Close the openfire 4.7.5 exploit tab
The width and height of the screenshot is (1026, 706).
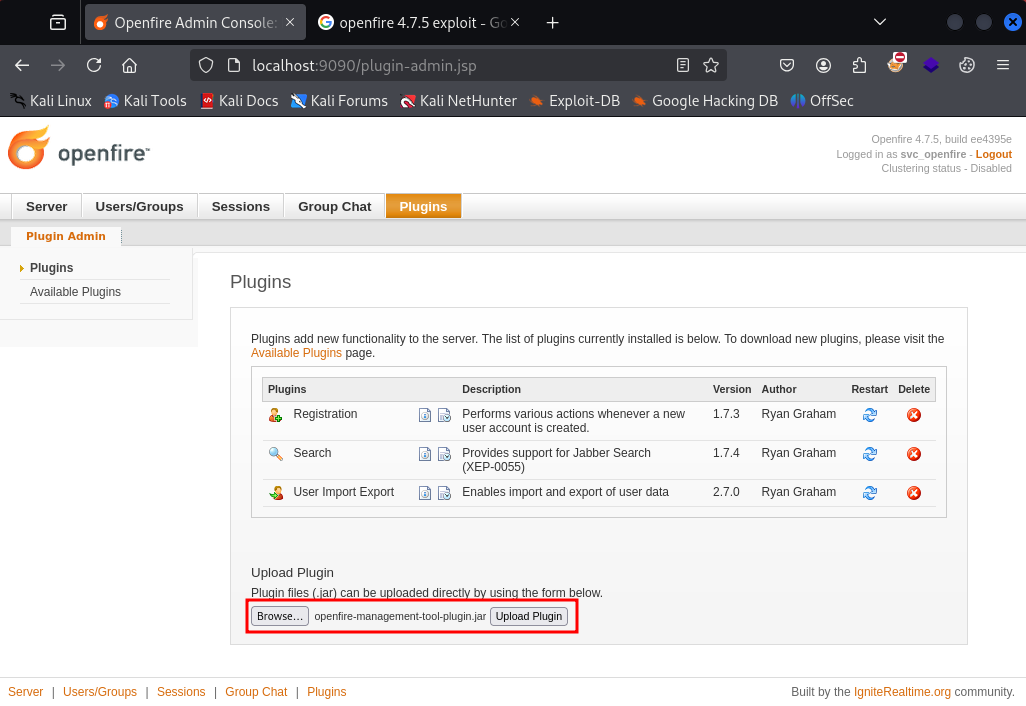click(x=515, y=22)
